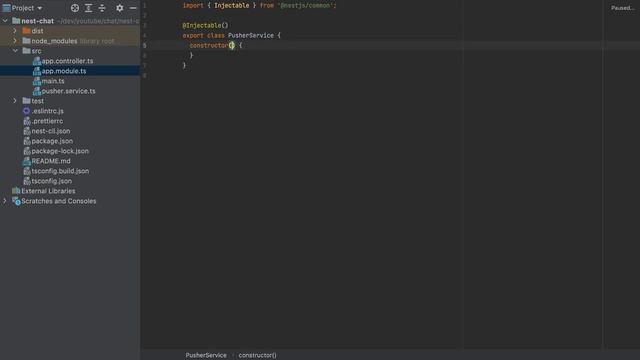The width and height of the screenshot is (640, 360).
Task: Click line number 1 in gutter
Action: click(x=144, y=6)
